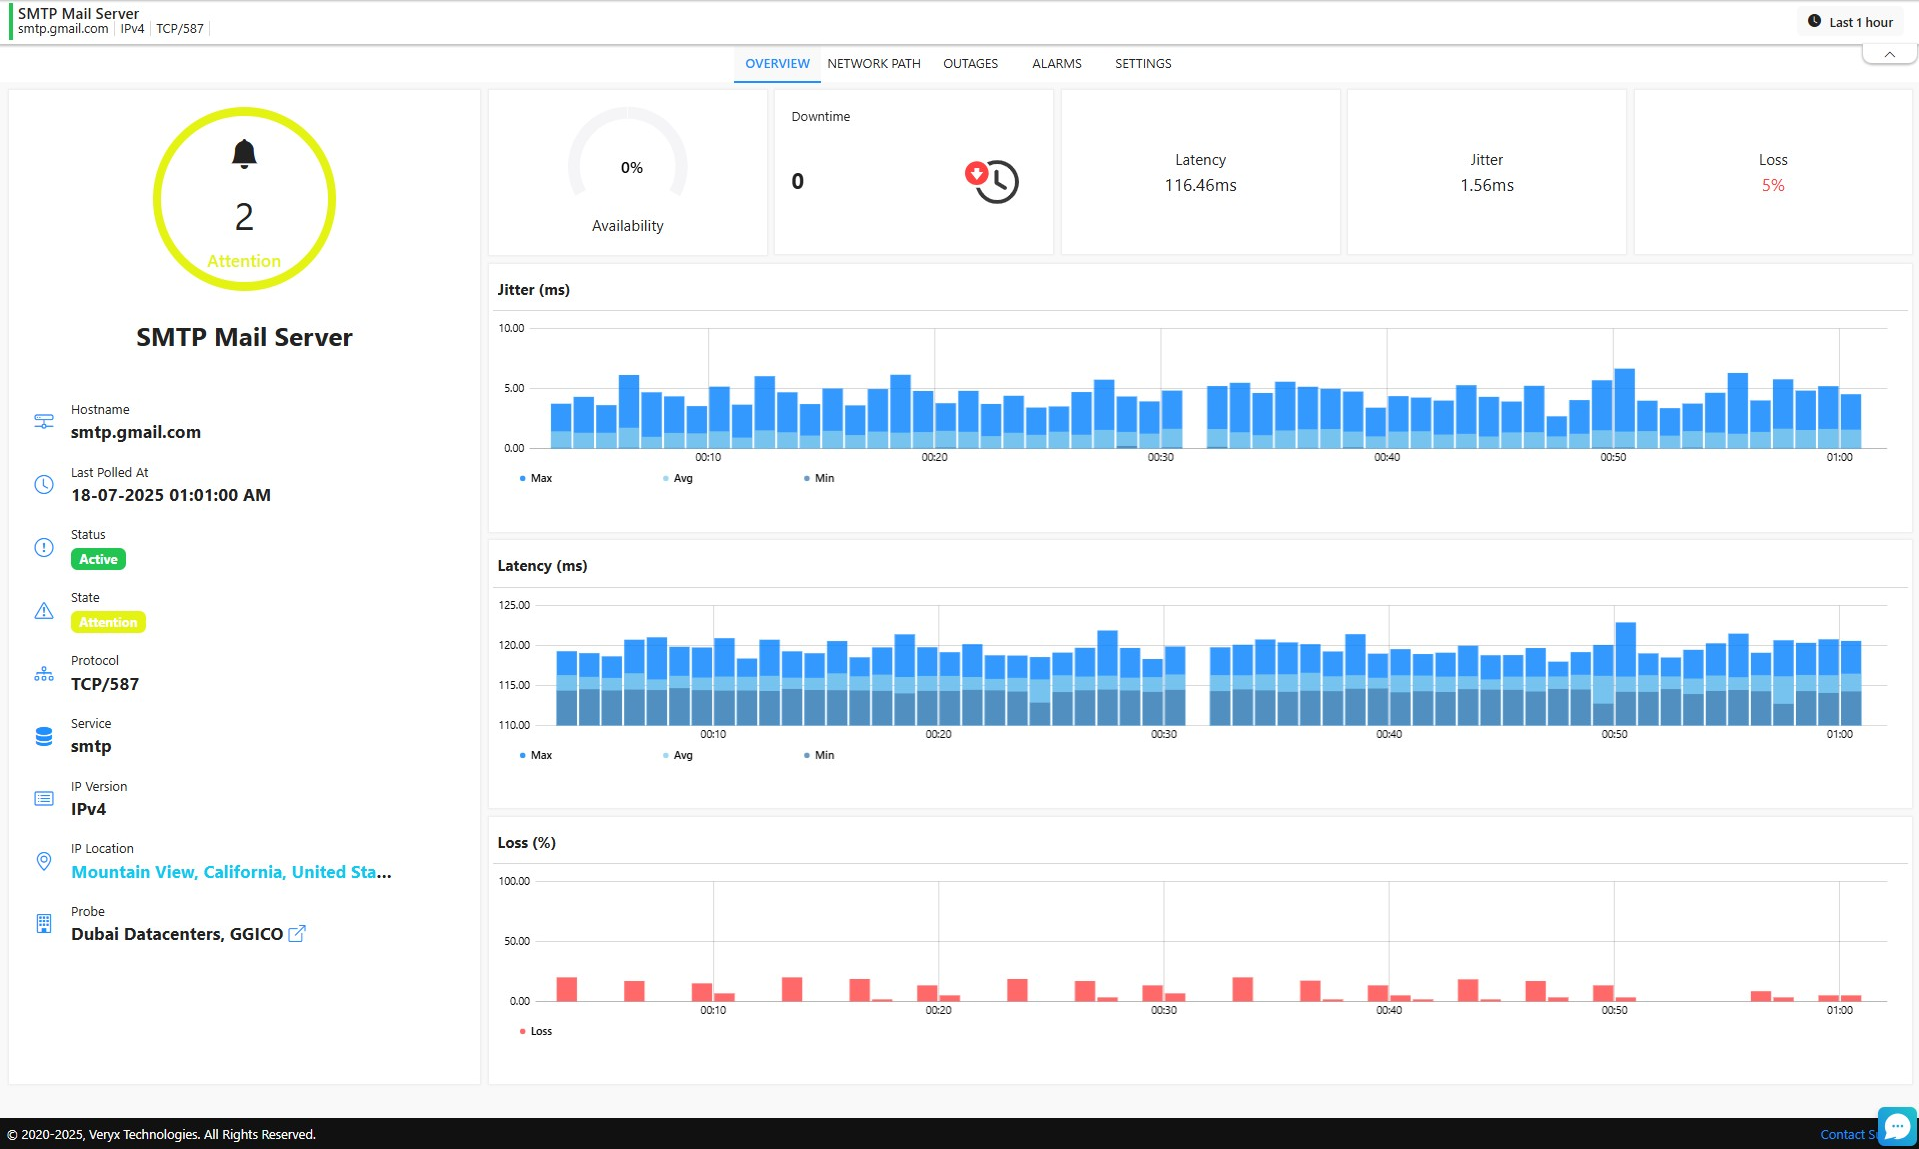This screenshot has height=1149, width=1919.
Task: Toggle the Loss series in Loss legend
Action: pyautogui.click(x=536, y=1031)
